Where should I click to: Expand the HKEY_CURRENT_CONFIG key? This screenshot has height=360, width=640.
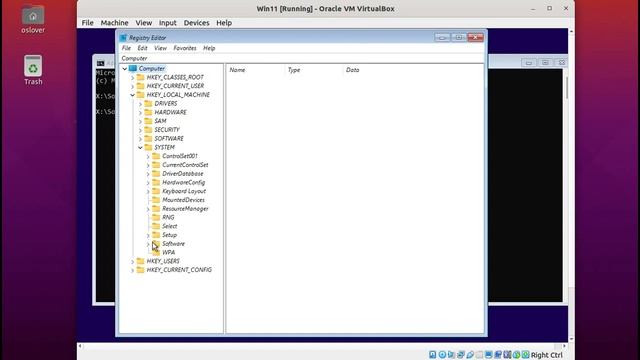tap(132, 270)
